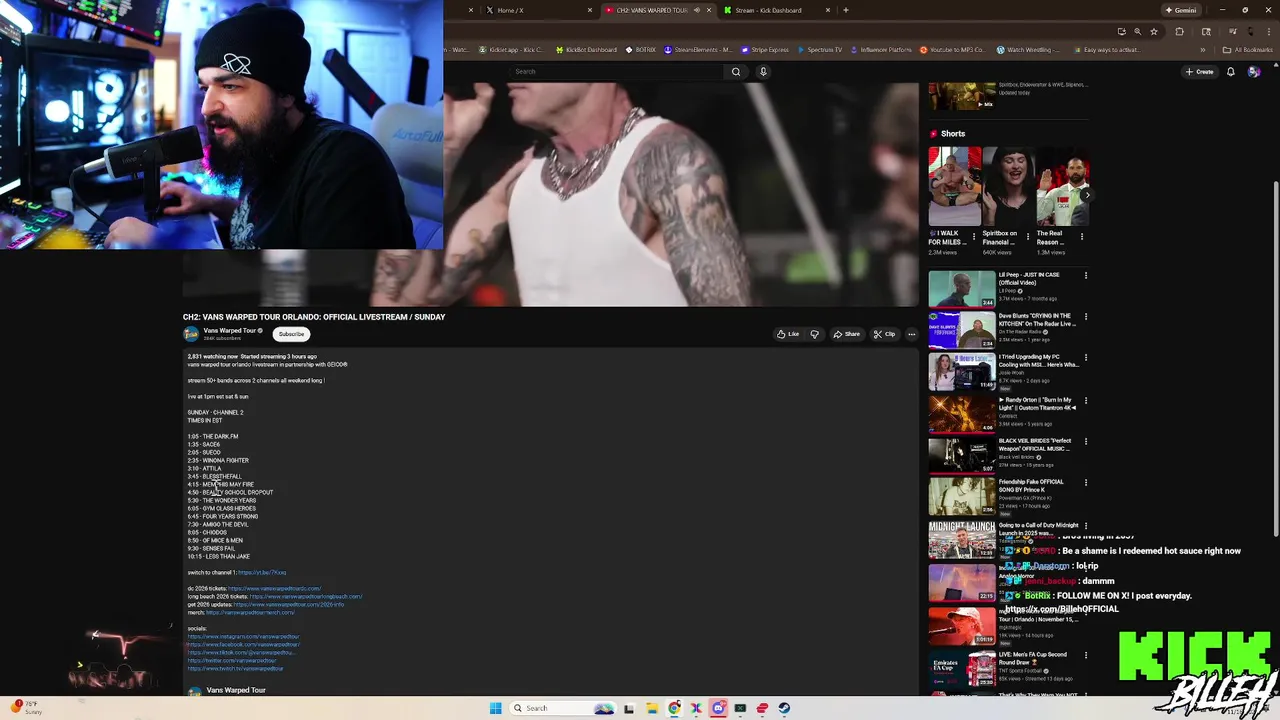The image size is (1280, 720).
Task: Open the Mix playlist thumbnail in sidebar
Action: [962, 96]
